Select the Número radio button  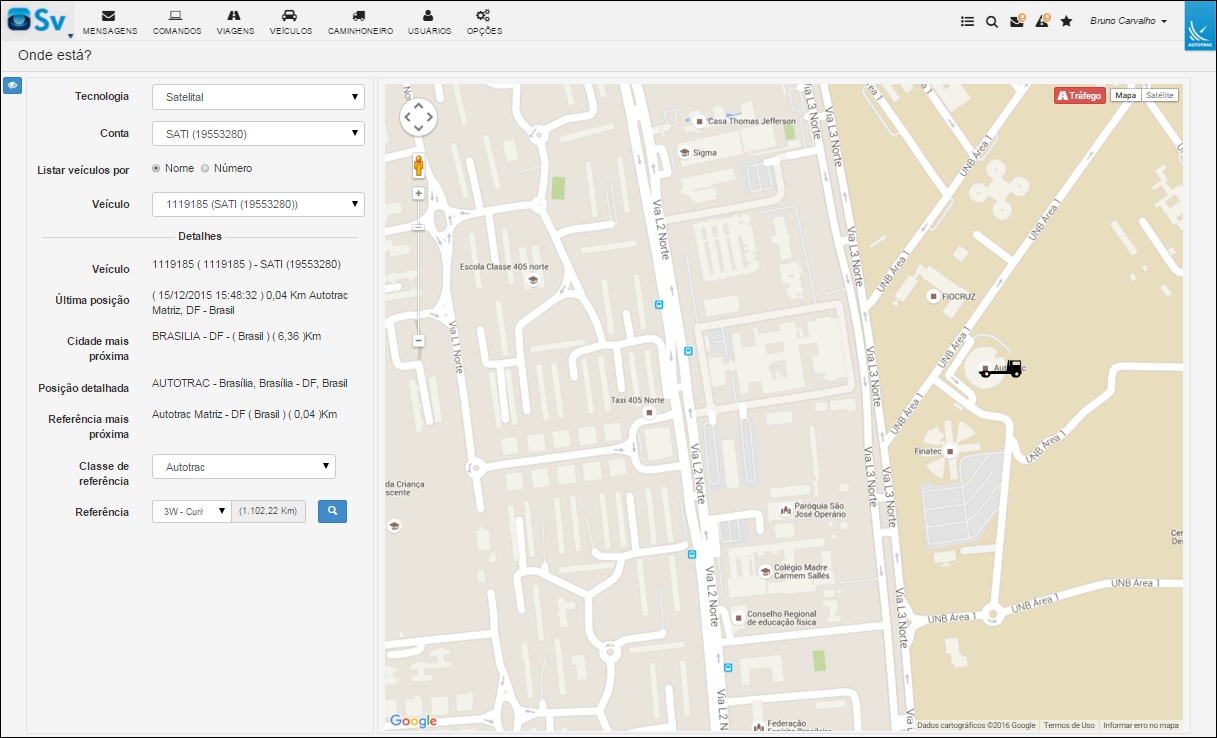(x=205, y=168)
